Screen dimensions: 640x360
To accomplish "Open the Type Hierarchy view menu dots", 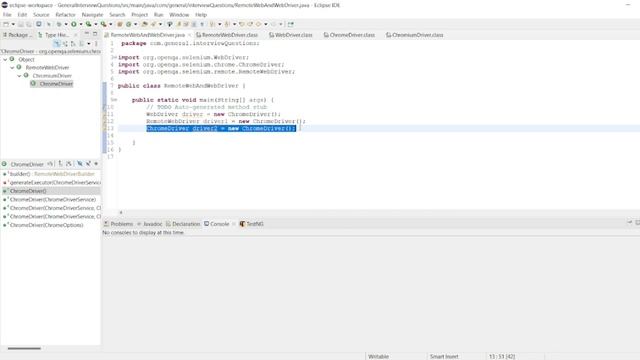I will pyautogui.click(x=96, y=44).
